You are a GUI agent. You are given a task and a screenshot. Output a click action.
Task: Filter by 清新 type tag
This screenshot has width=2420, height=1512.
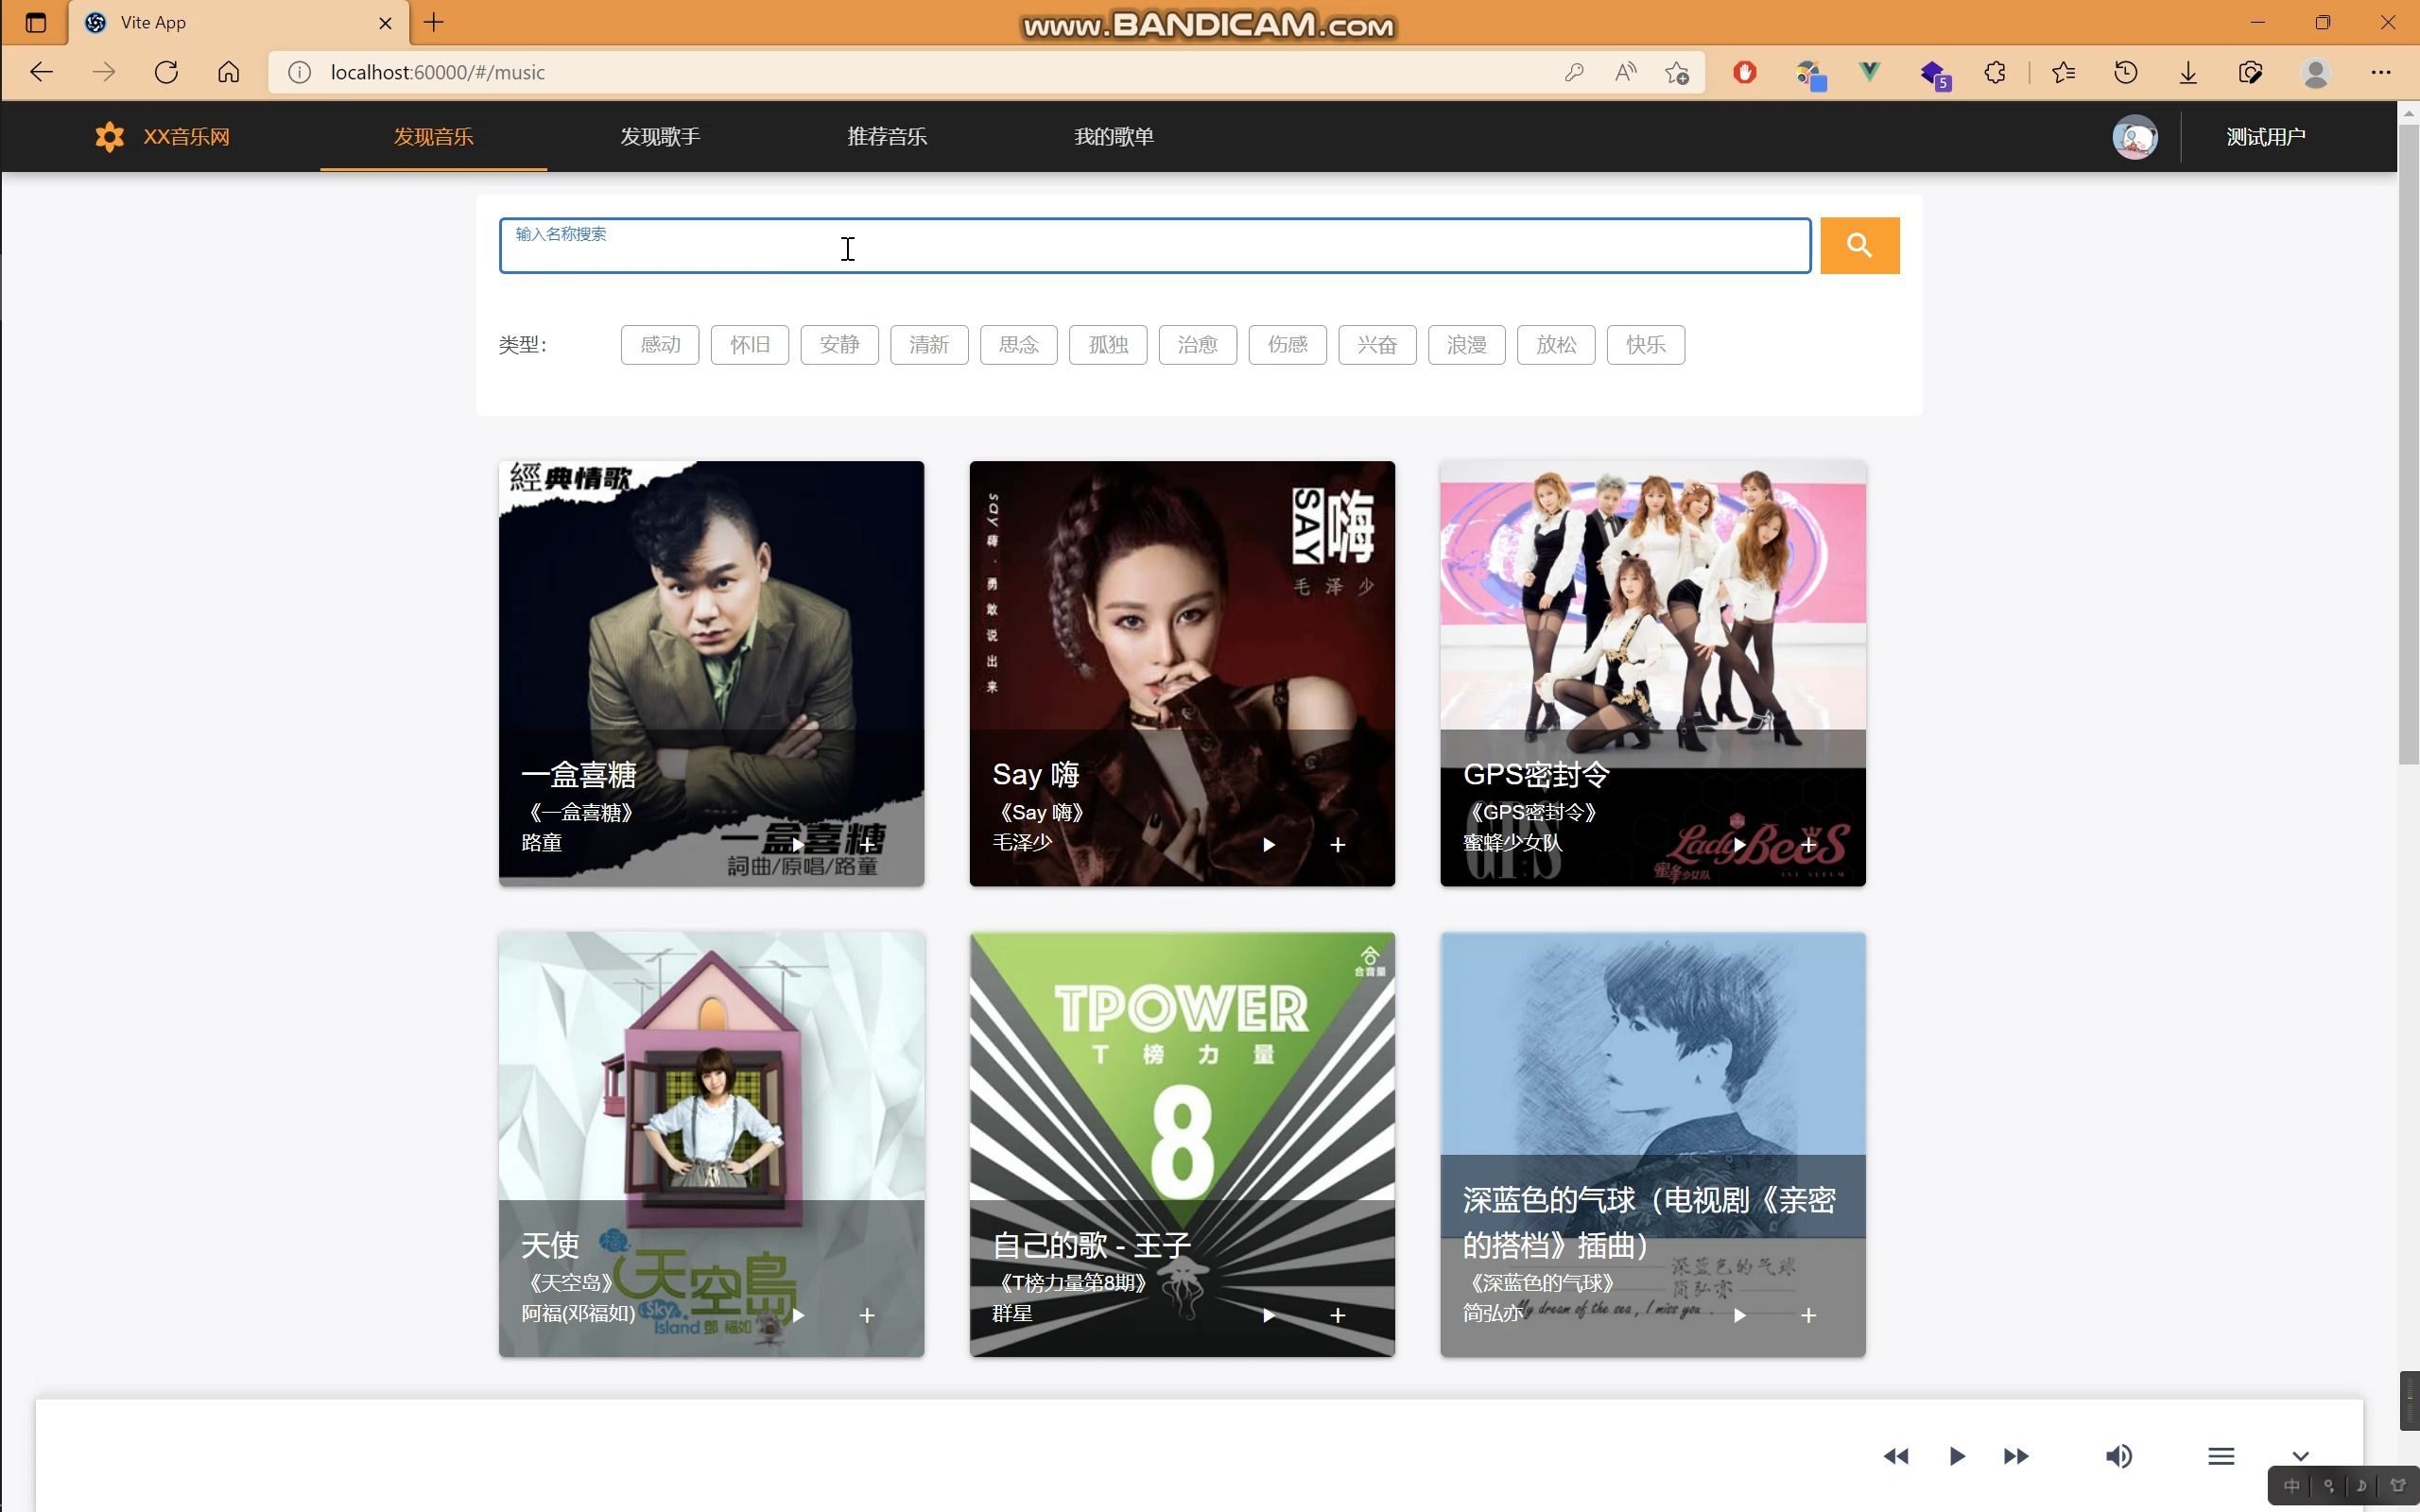pyautogui.click(x=929, y=345)
